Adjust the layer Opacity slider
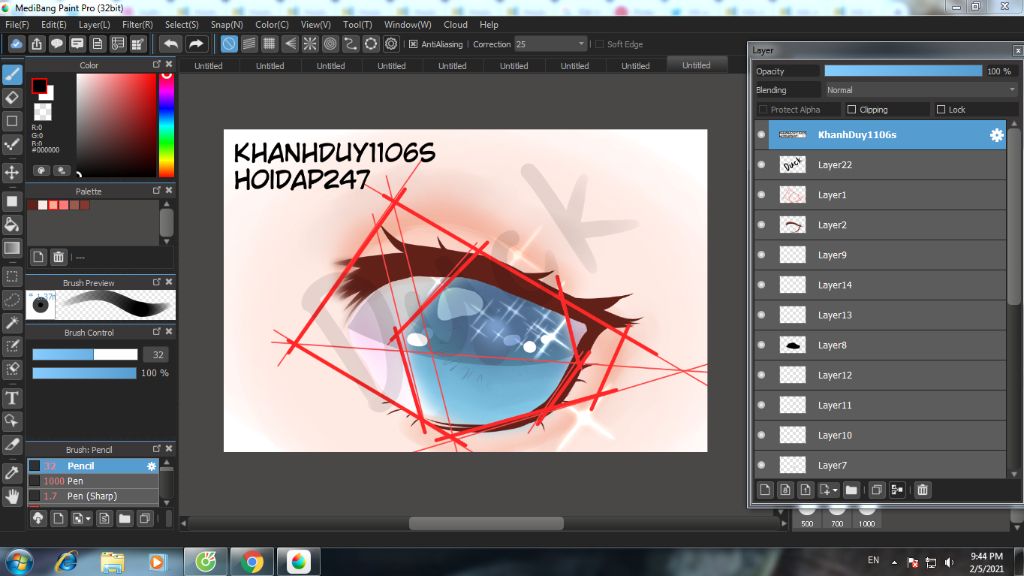This screenshot has width=1024, height=576. [903, 71]
